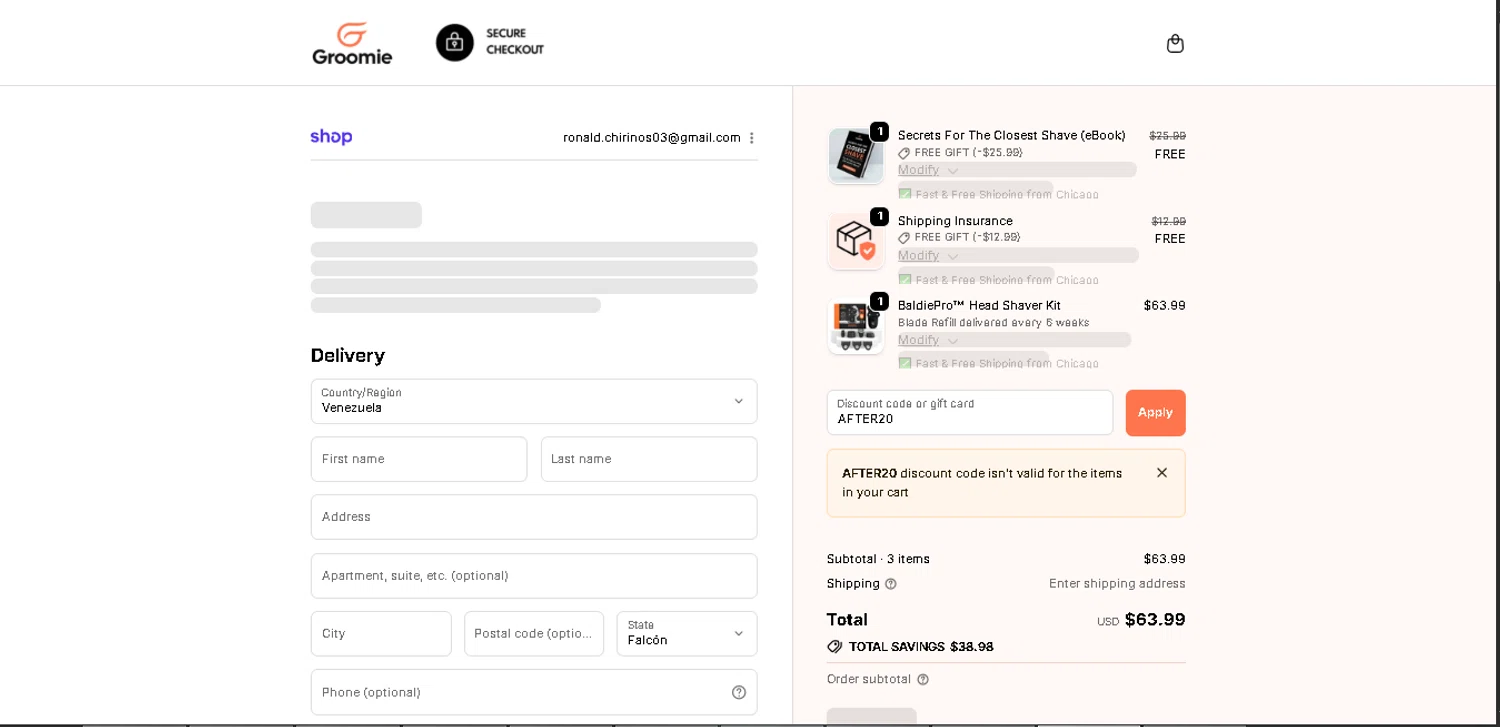The width and height of the screenshot is (1500, 727).
Task: Click the Apply discount button
Action: click(1155, 413)
